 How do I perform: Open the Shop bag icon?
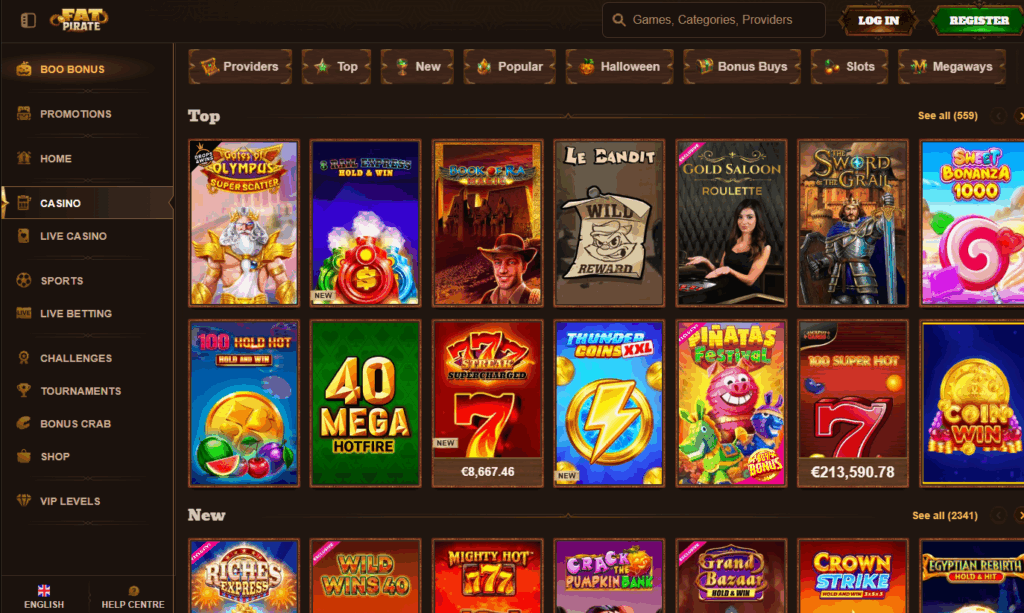(24, 456)
